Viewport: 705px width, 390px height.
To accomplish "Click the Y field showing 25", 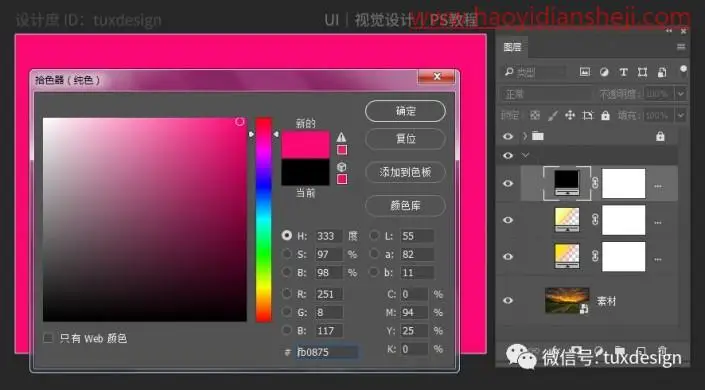I will [414, 331].
